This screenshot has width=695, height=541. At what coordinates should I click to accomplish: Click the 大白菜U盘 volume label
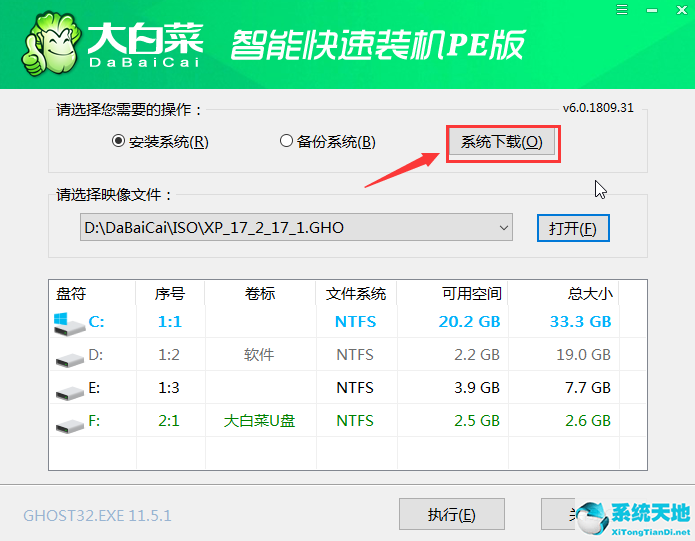[x=260, y=420]
